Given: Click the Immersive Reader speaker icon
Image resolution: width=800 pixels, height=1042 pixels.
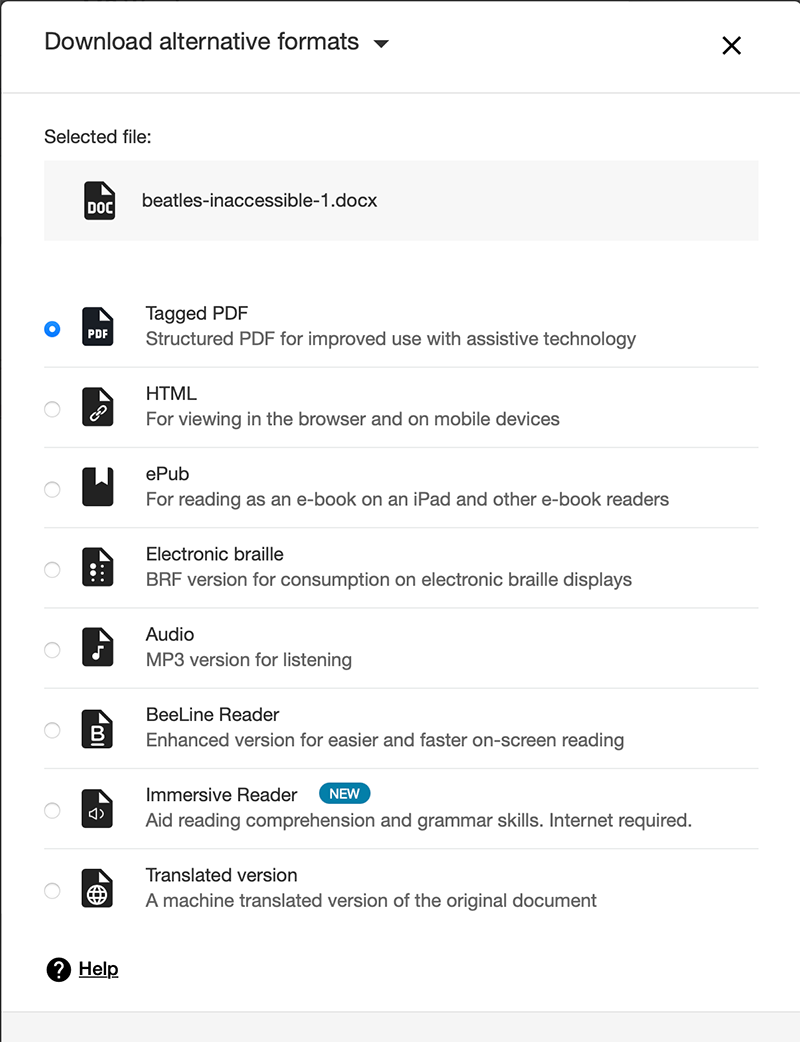Looking at the screenshot, I should coord(98,809).
